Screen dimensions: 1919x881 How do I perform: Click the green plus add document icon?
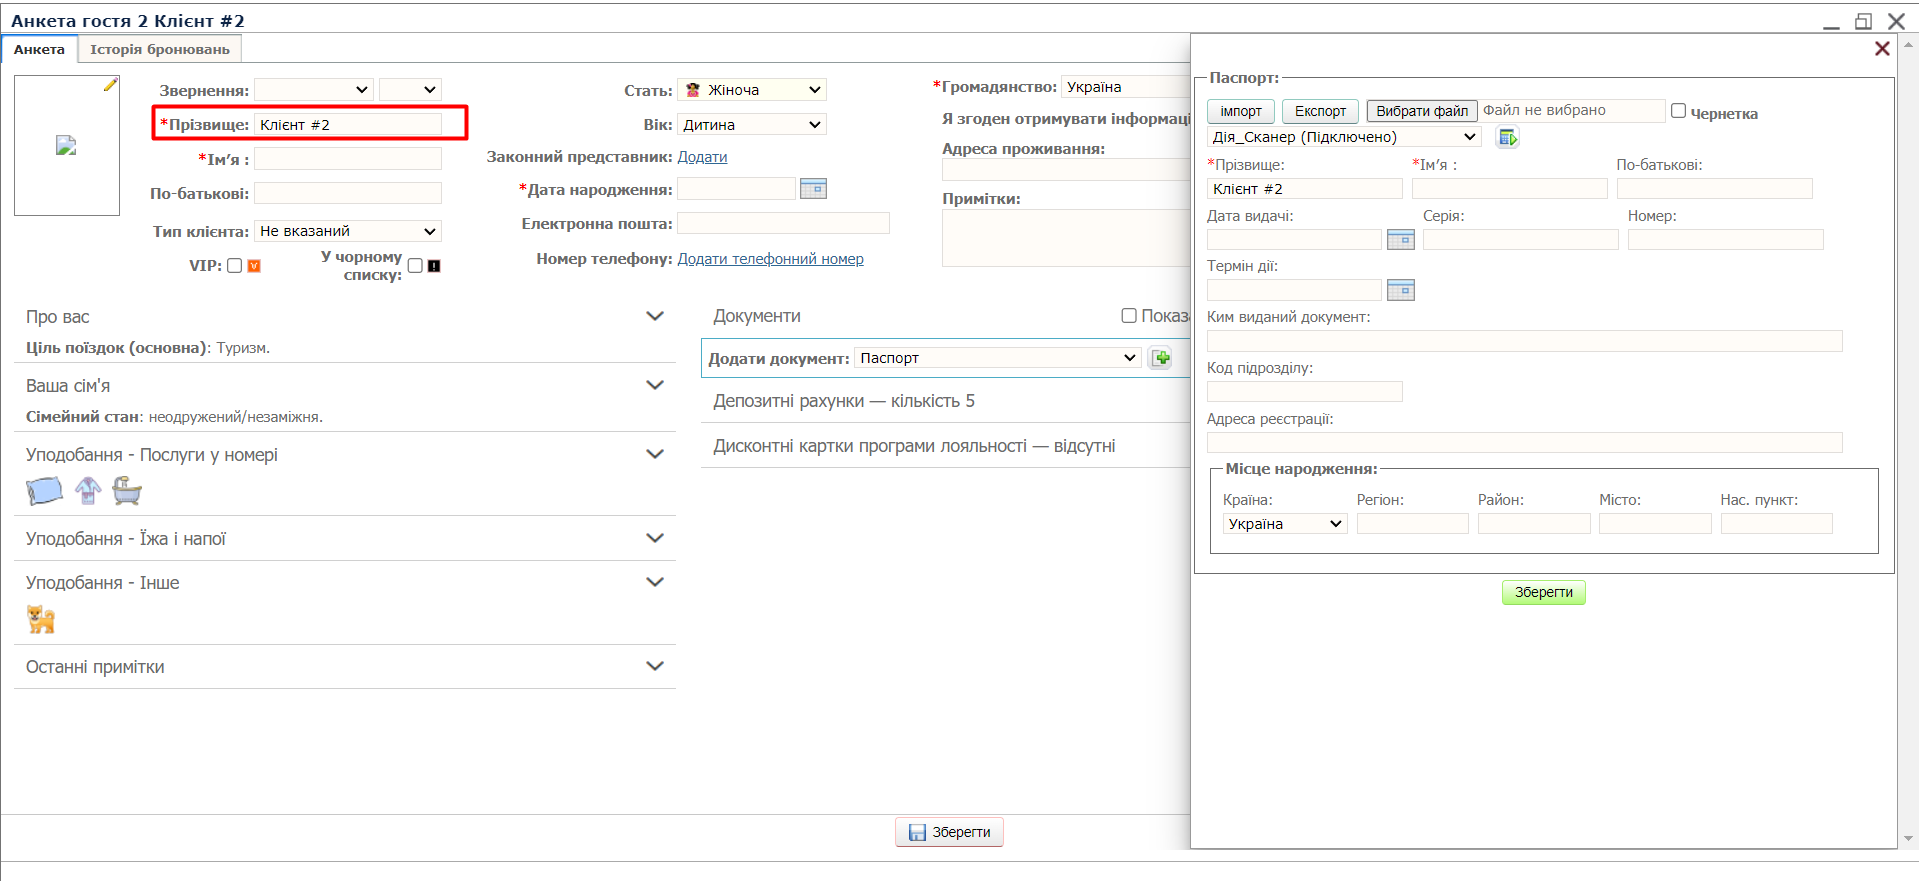tap(1161, 358)
